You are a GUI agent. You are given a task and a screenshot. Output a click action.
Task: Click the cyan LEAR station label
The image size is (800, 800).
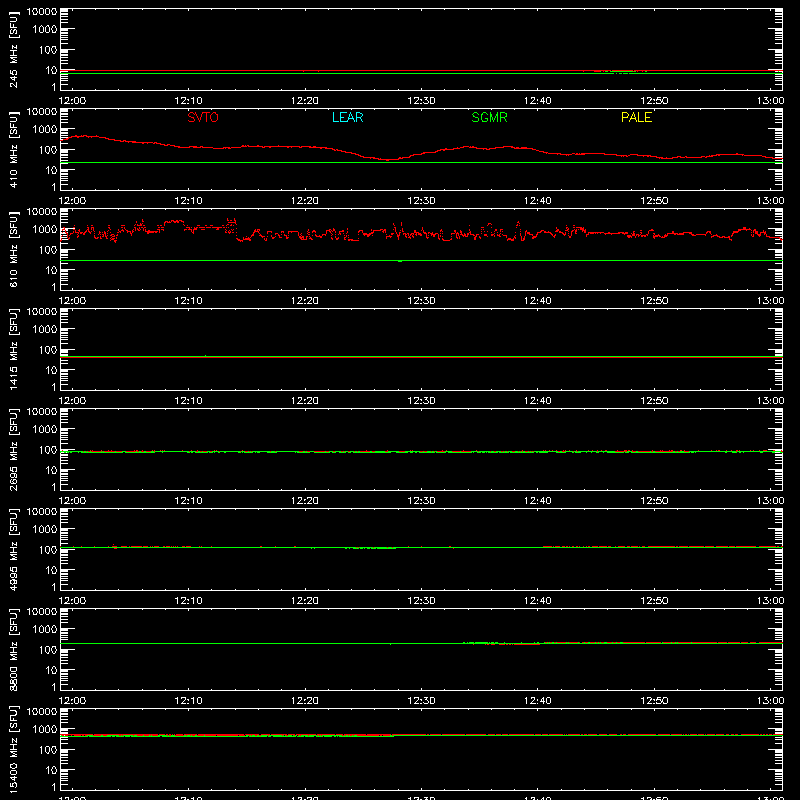(x=347, y=117)
